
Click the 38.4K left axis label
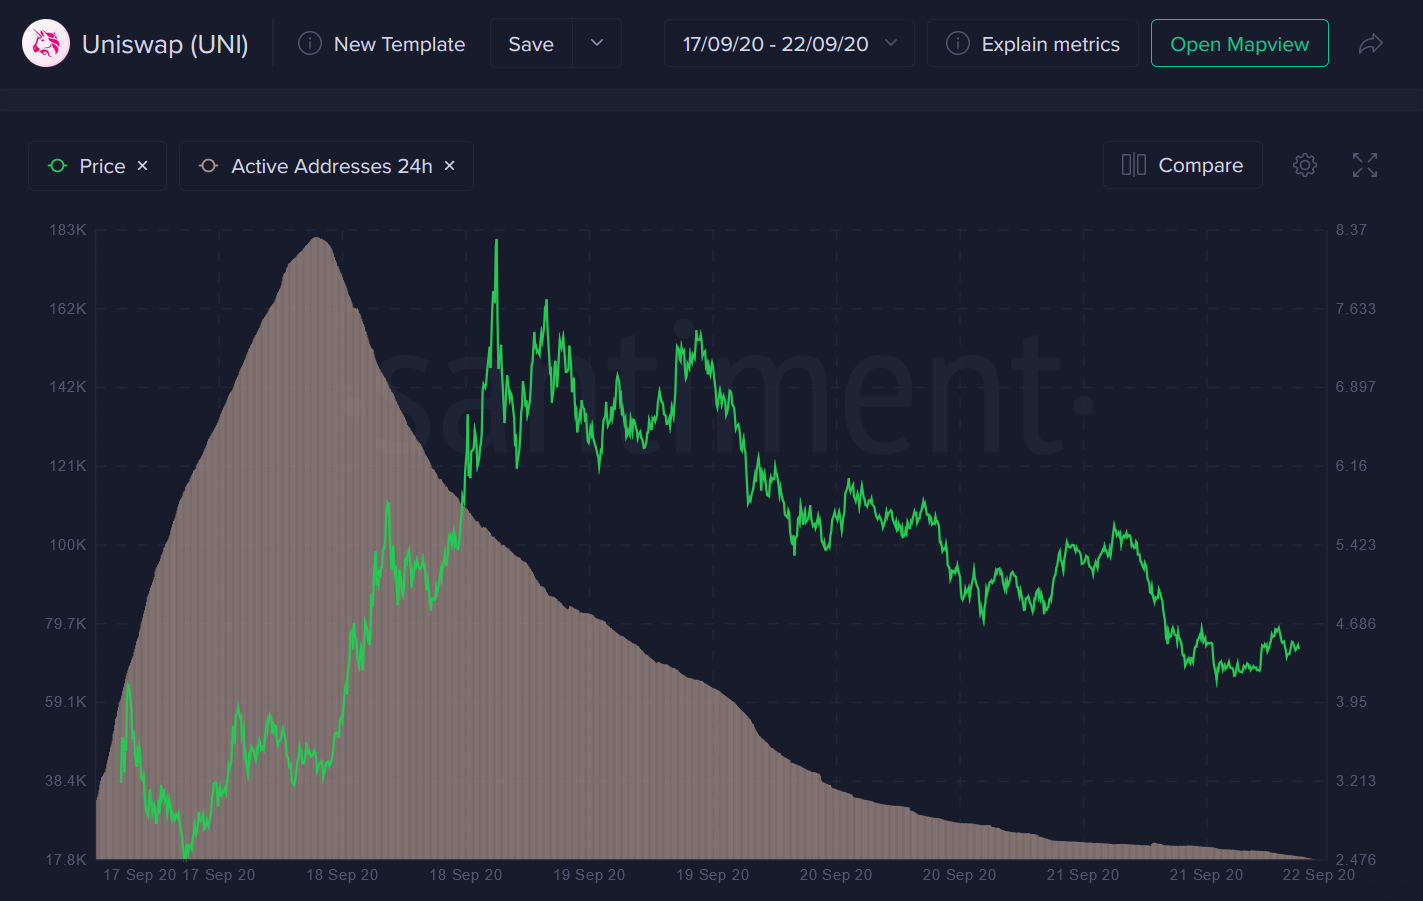coord(66,781)
